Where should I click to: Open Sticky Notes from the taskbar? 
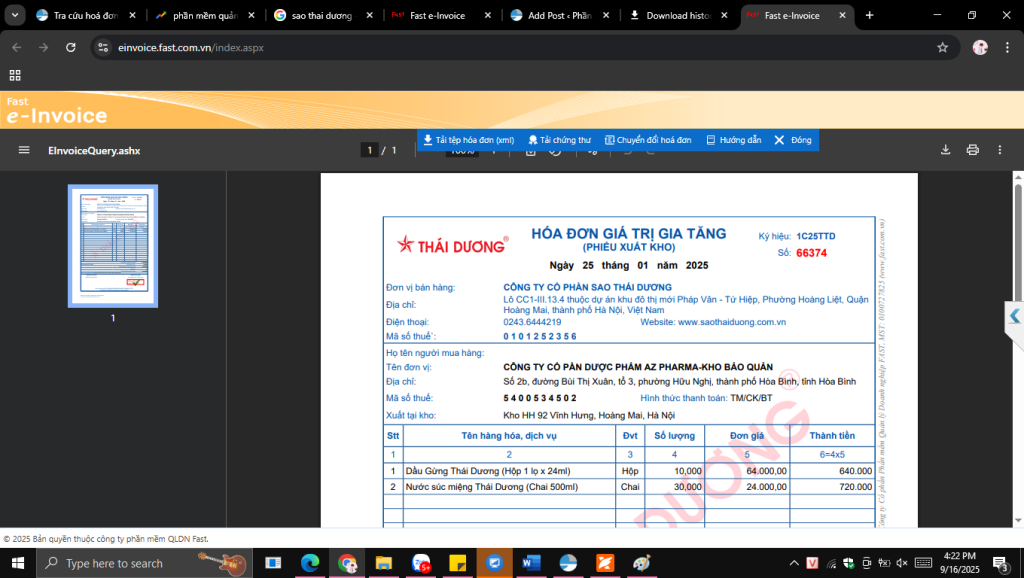[457, 563]
